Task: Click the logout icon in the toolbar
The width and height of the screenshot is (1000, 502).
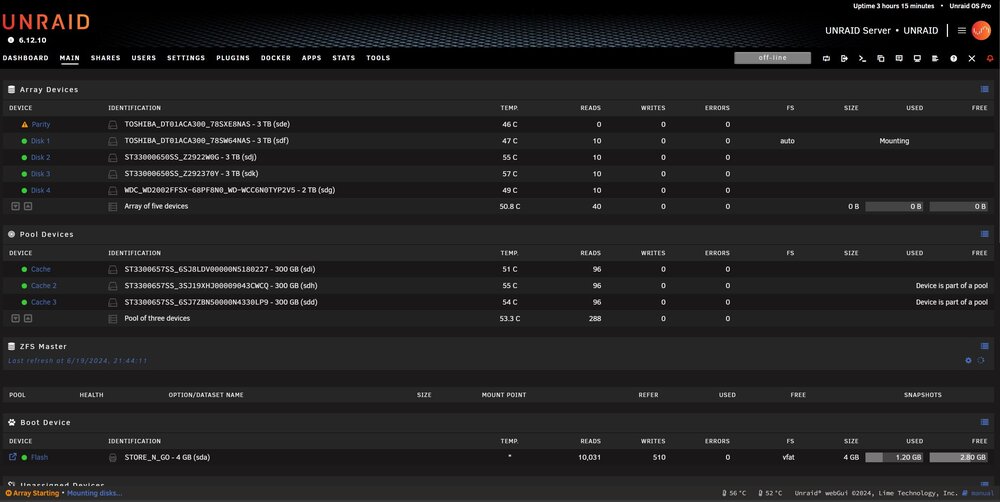Action: tap(844, 58)
